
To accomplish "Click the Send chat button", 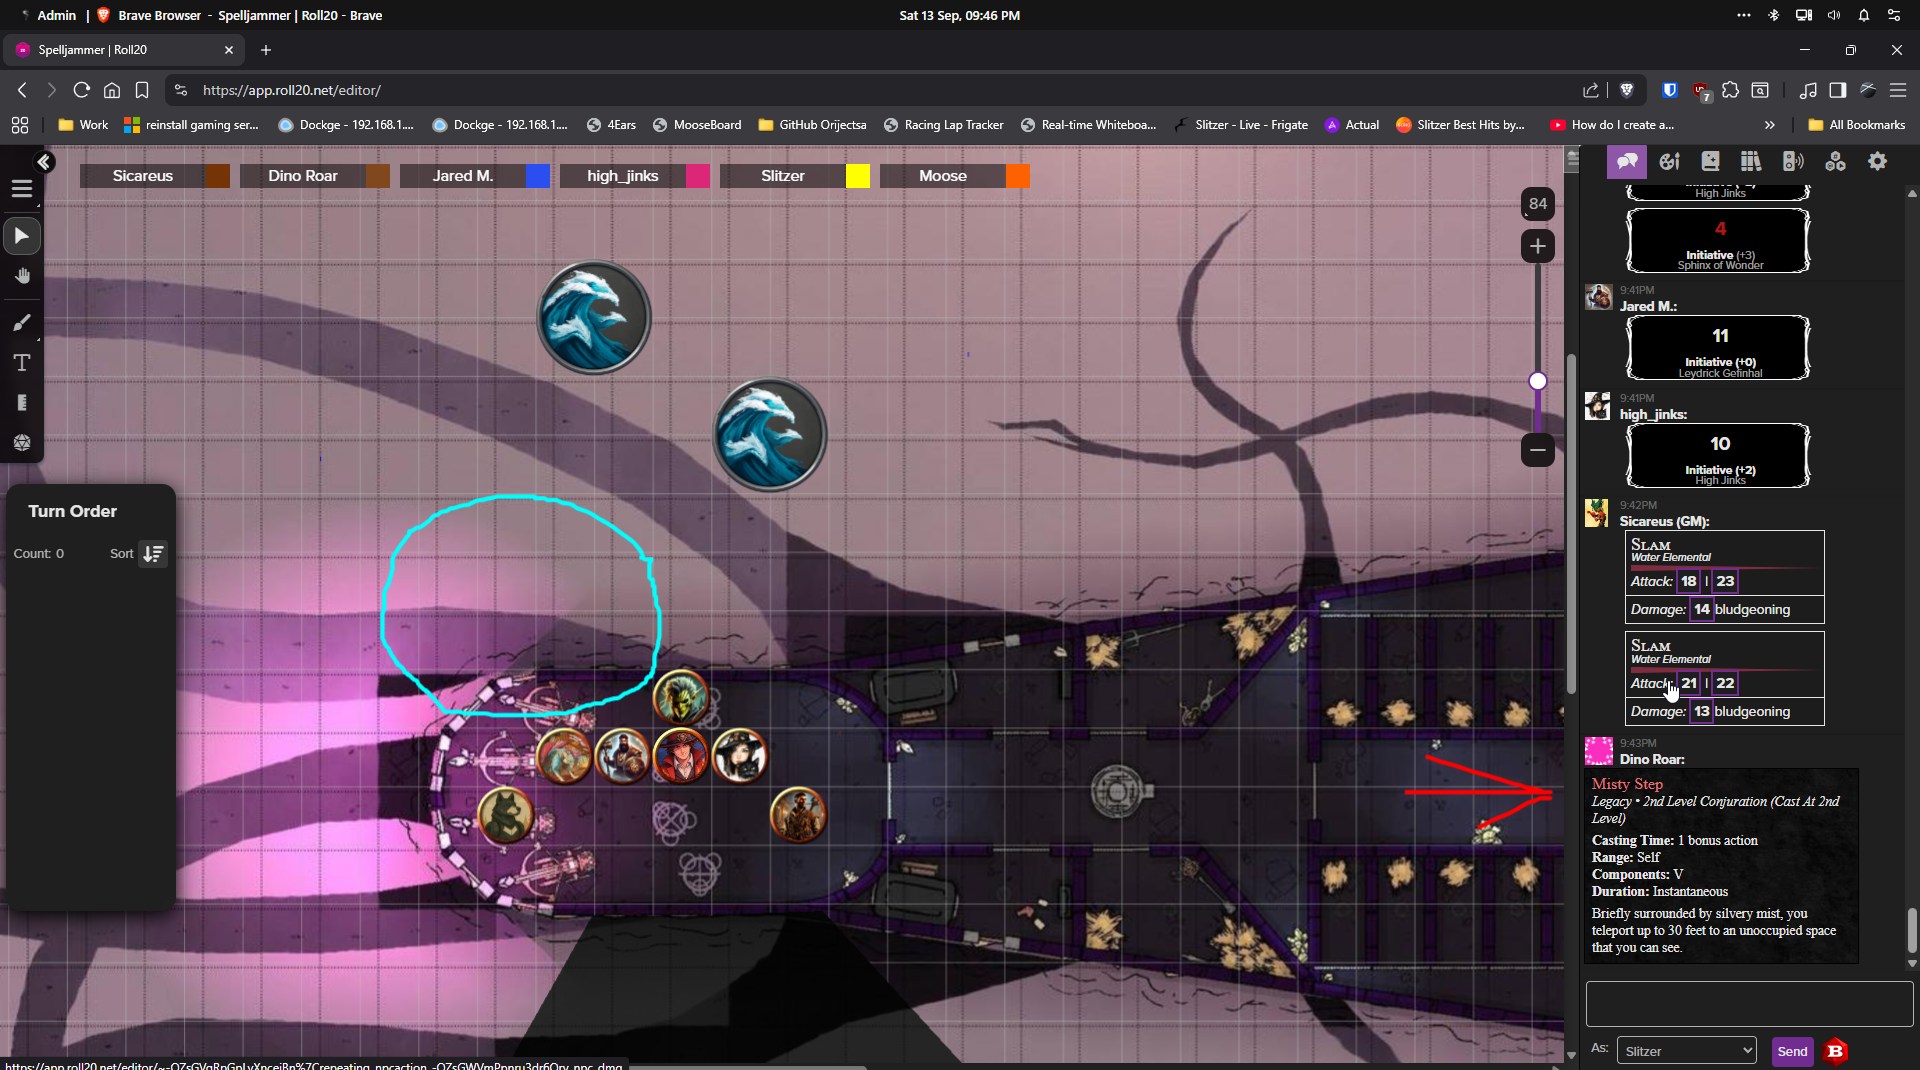I will coord(1791,1051).
